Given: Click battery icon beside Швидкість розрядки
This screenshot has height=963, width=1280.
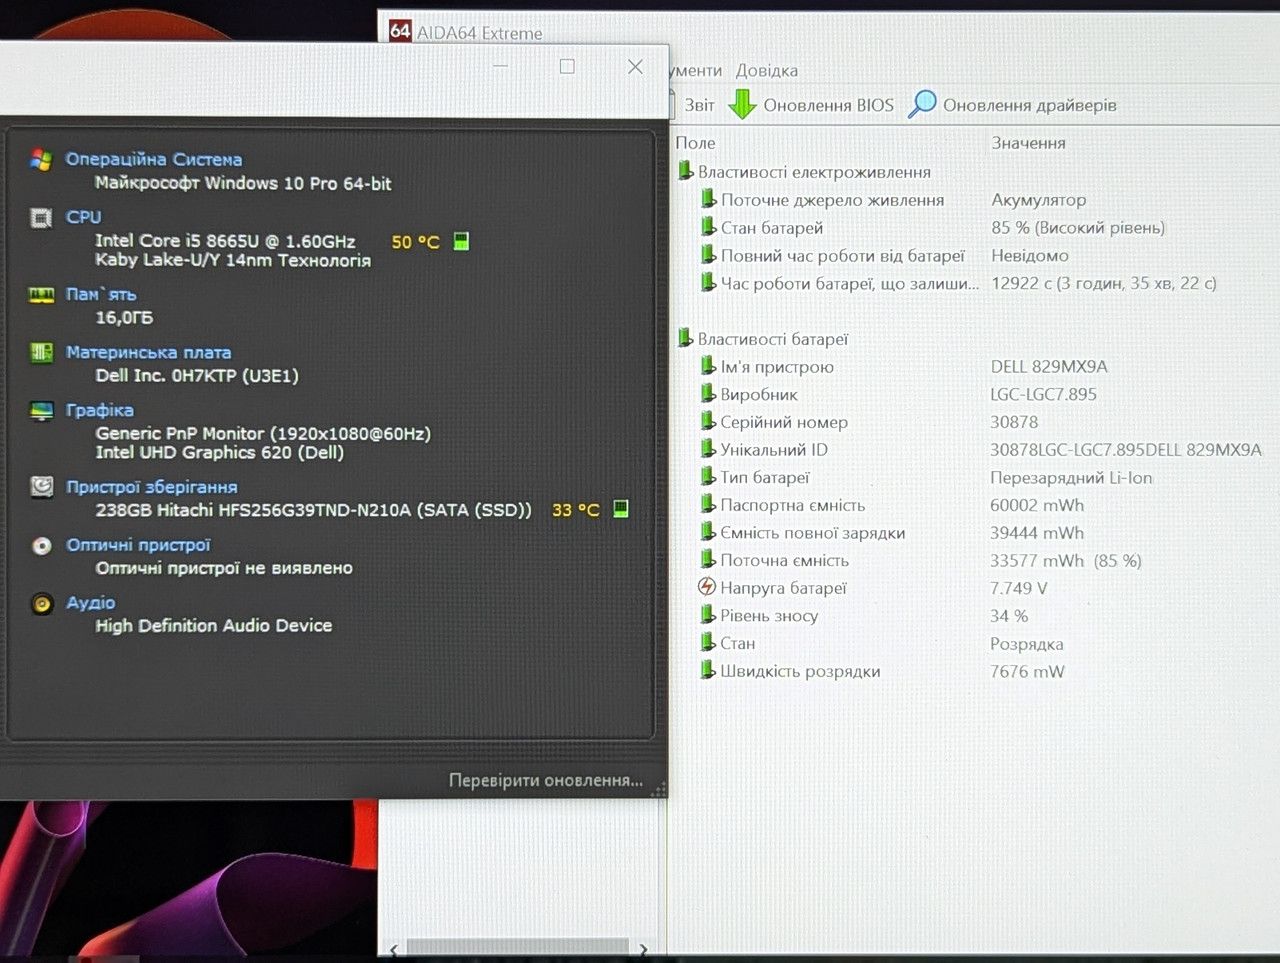Looking at the screenshot, I should (708, 670).
